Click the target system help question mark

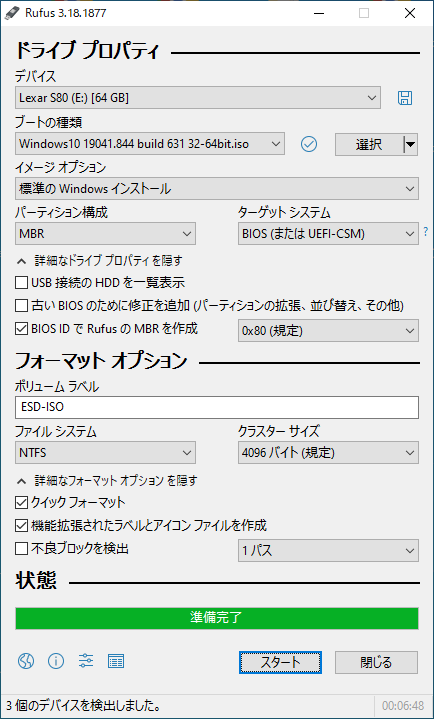(426, 232)
